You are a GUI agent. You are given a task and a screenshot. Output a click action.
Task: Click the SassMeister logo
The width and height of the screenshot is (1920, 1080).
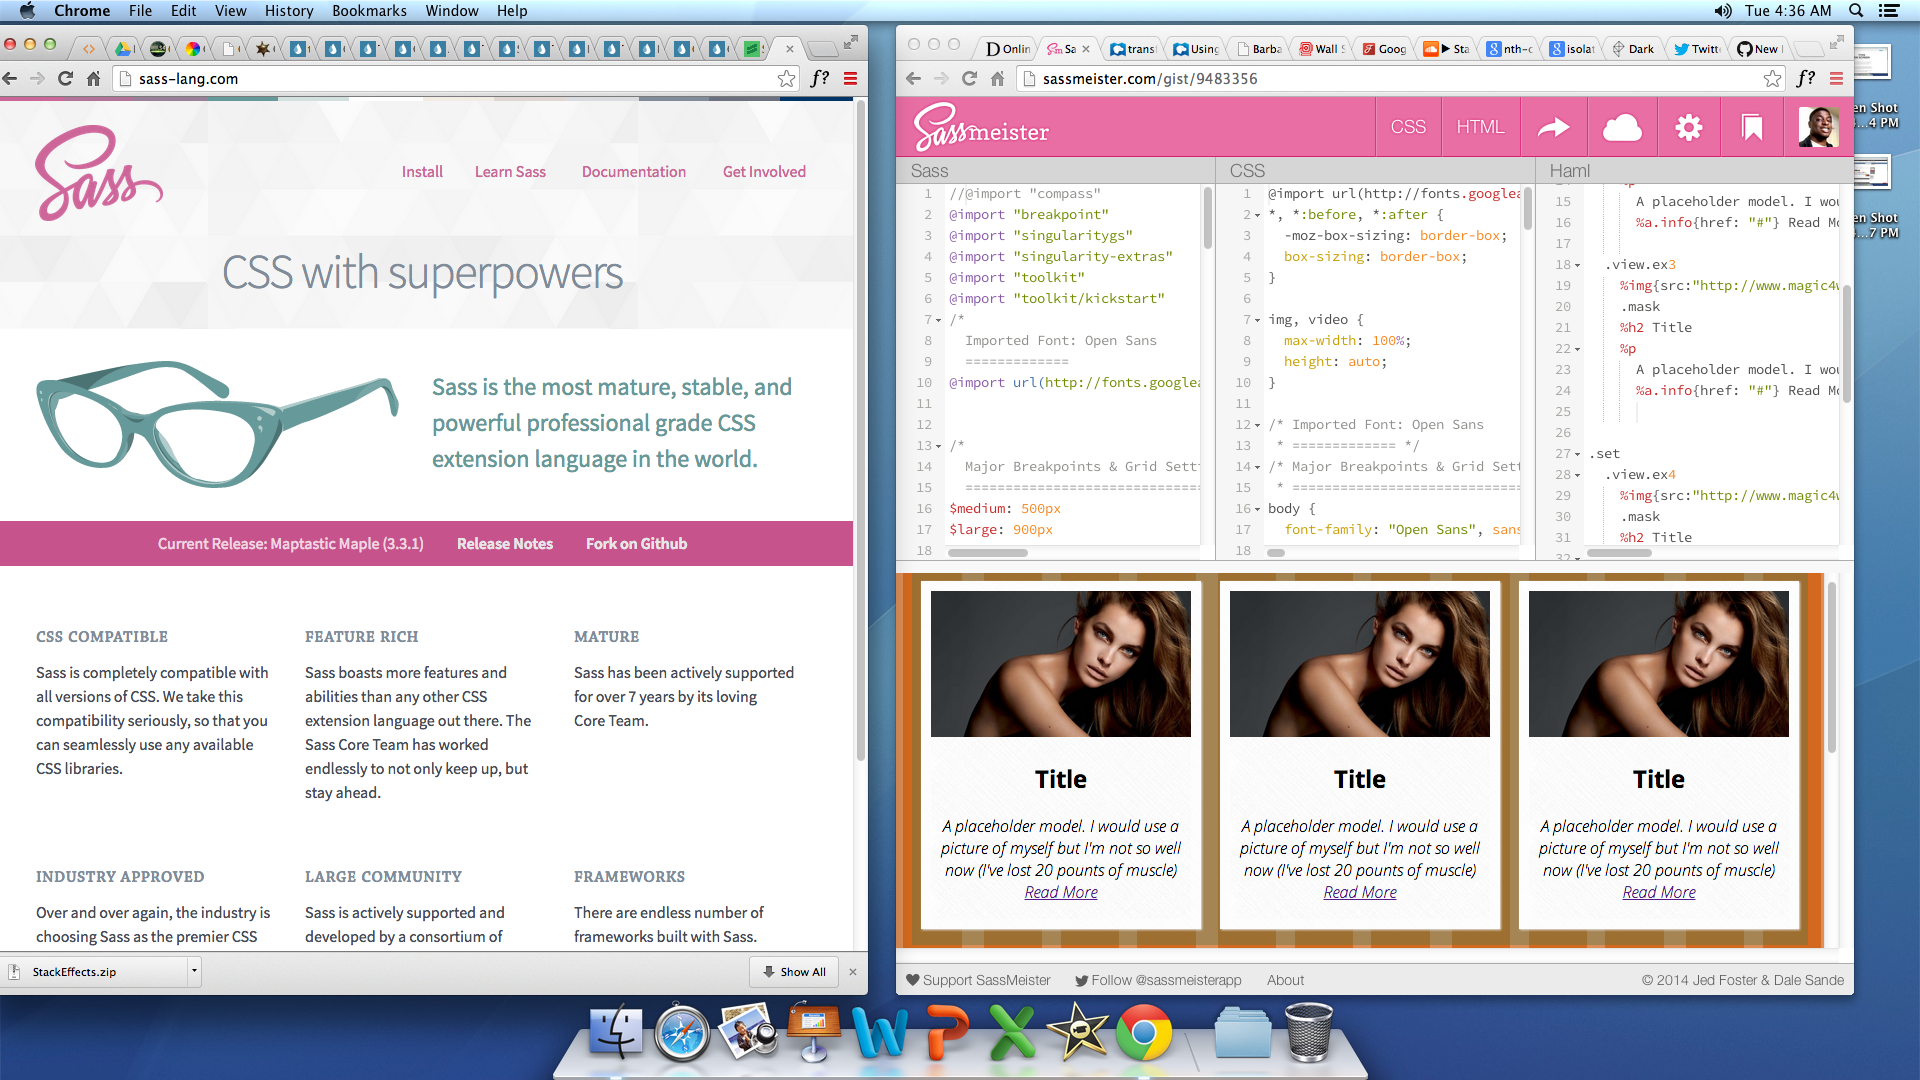tap(981, 127)
